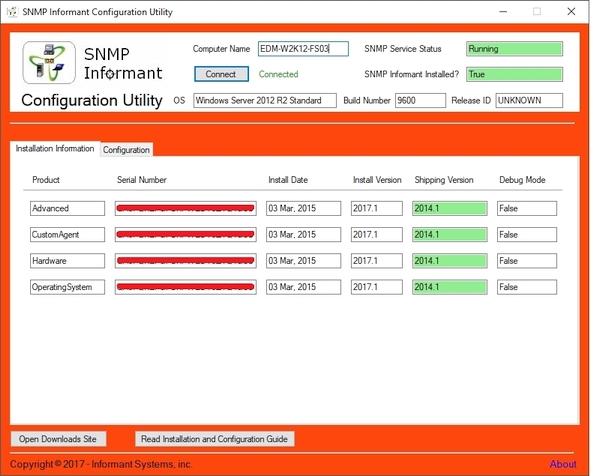
Task: Click the SNMP Informant logo image
Action: click(x=49, y=63)
